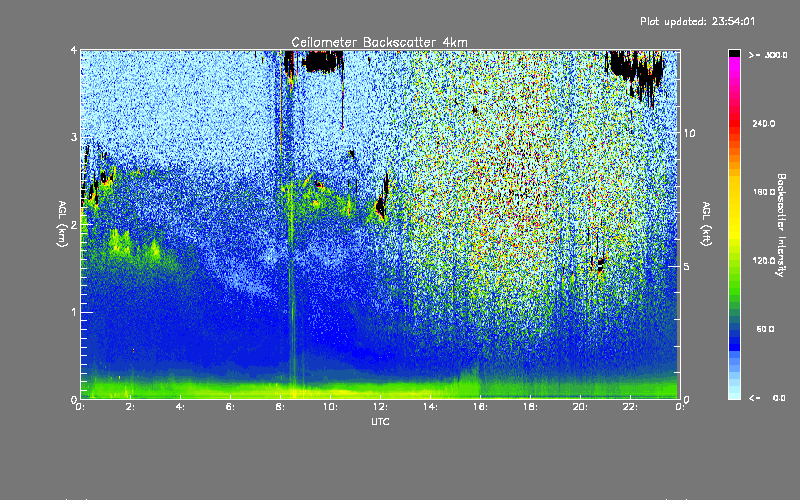Click the "240.0" colorbar label
The image size is (800, 500).
tap(764, 123)
